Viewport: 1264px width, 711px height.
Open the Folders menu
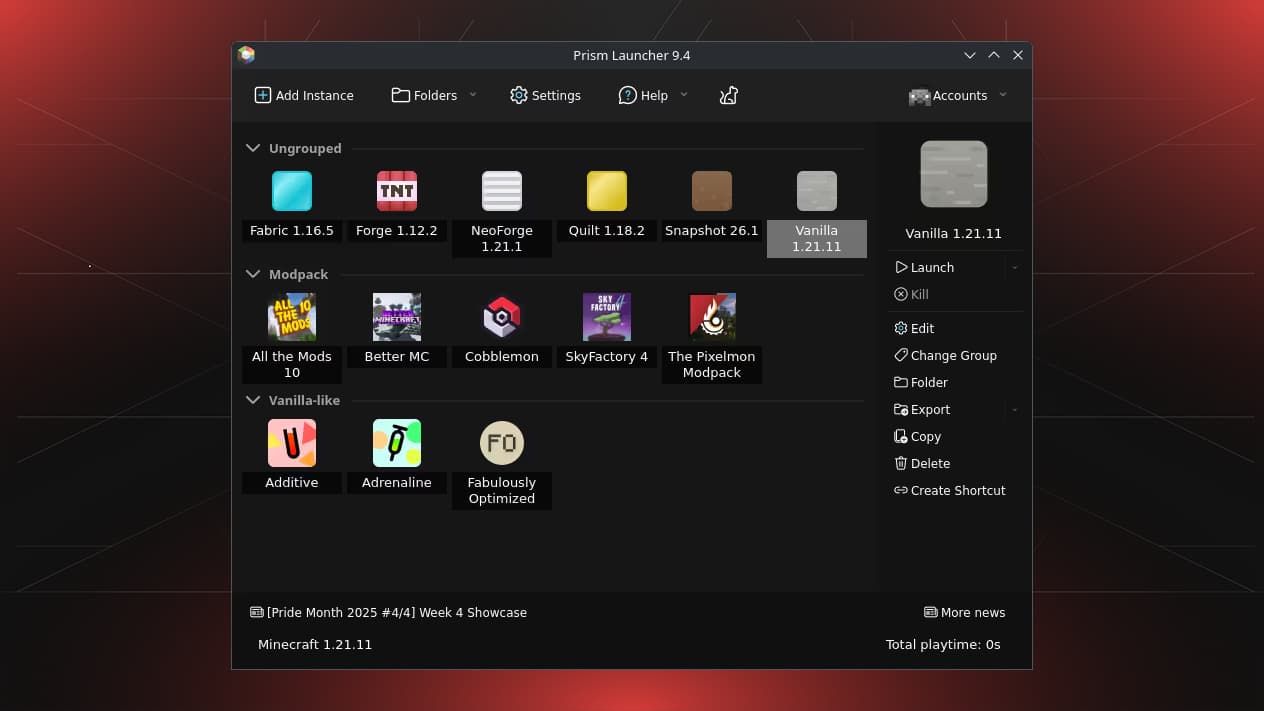tap(424, 95)
